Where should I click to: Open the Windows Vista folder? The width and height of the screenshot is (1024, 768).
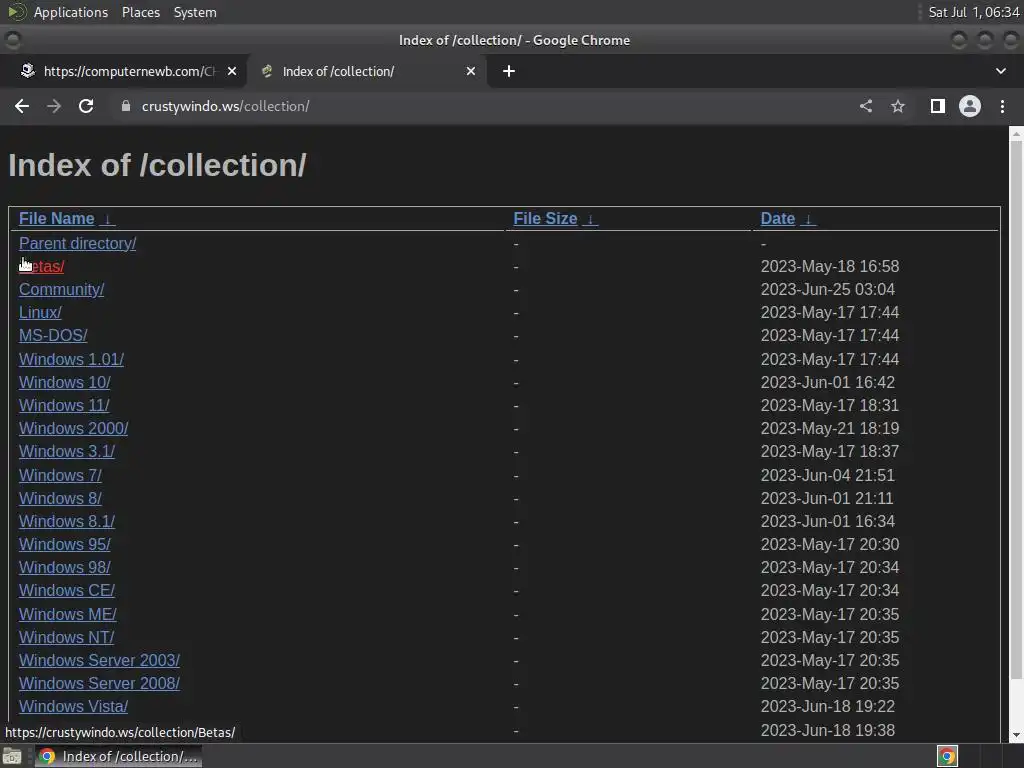[x=74, y=707]
